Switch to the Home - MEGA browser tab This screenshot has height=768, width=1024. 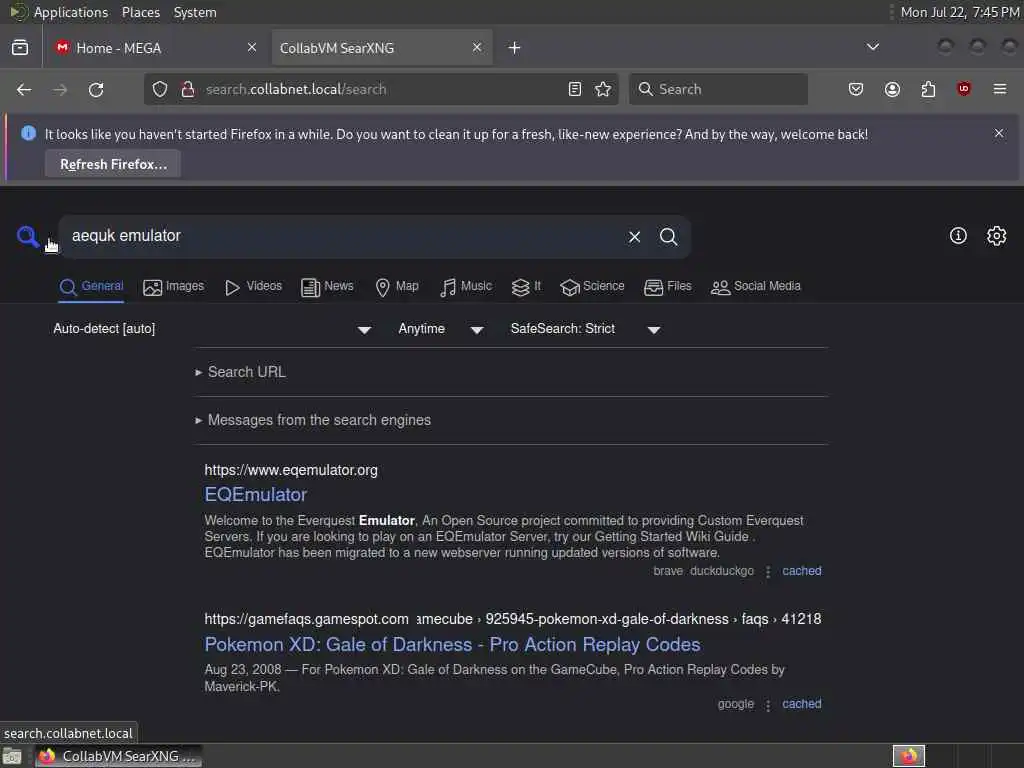(155, 48)
